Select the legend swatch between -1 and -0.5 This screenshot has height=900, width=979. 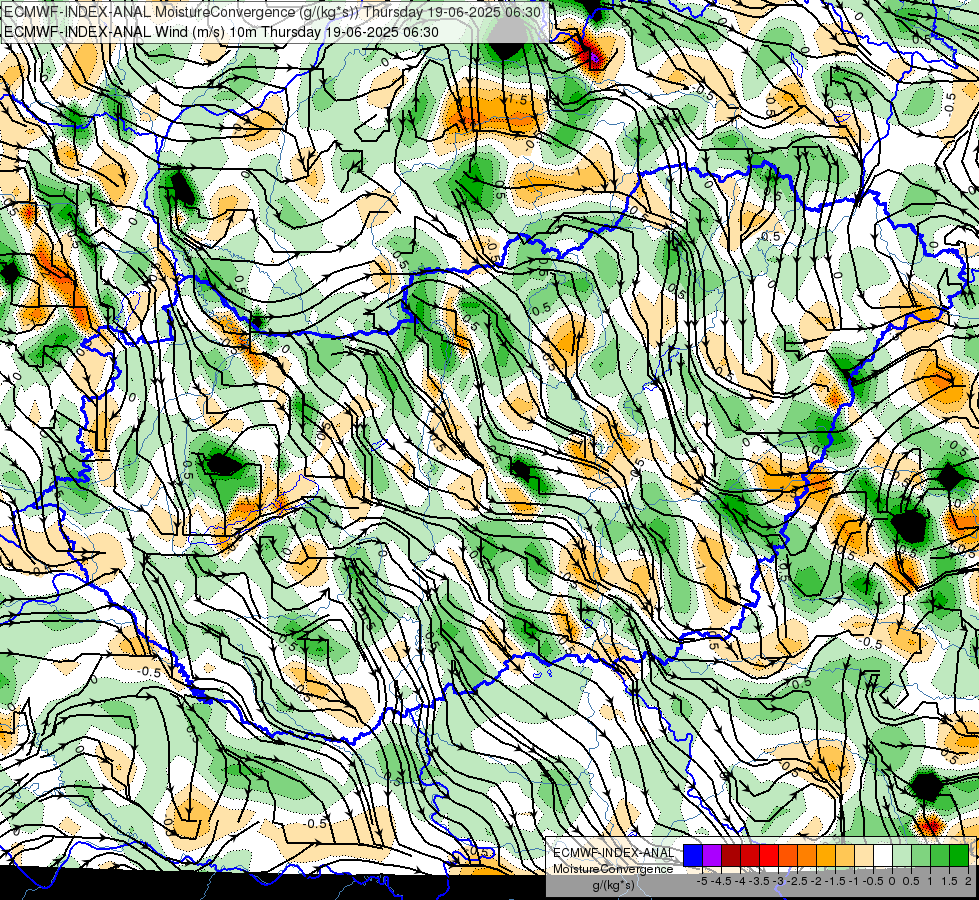(x=864, y=856)
